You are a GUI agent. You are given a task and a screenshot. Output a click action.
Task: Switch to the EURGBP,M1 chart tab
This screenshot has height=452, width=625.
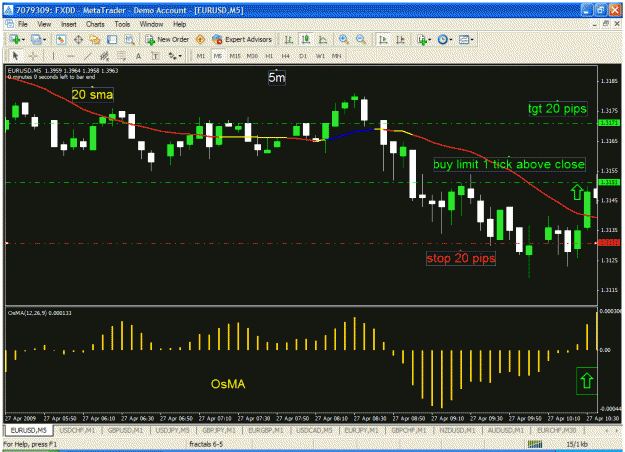point(266,430)
